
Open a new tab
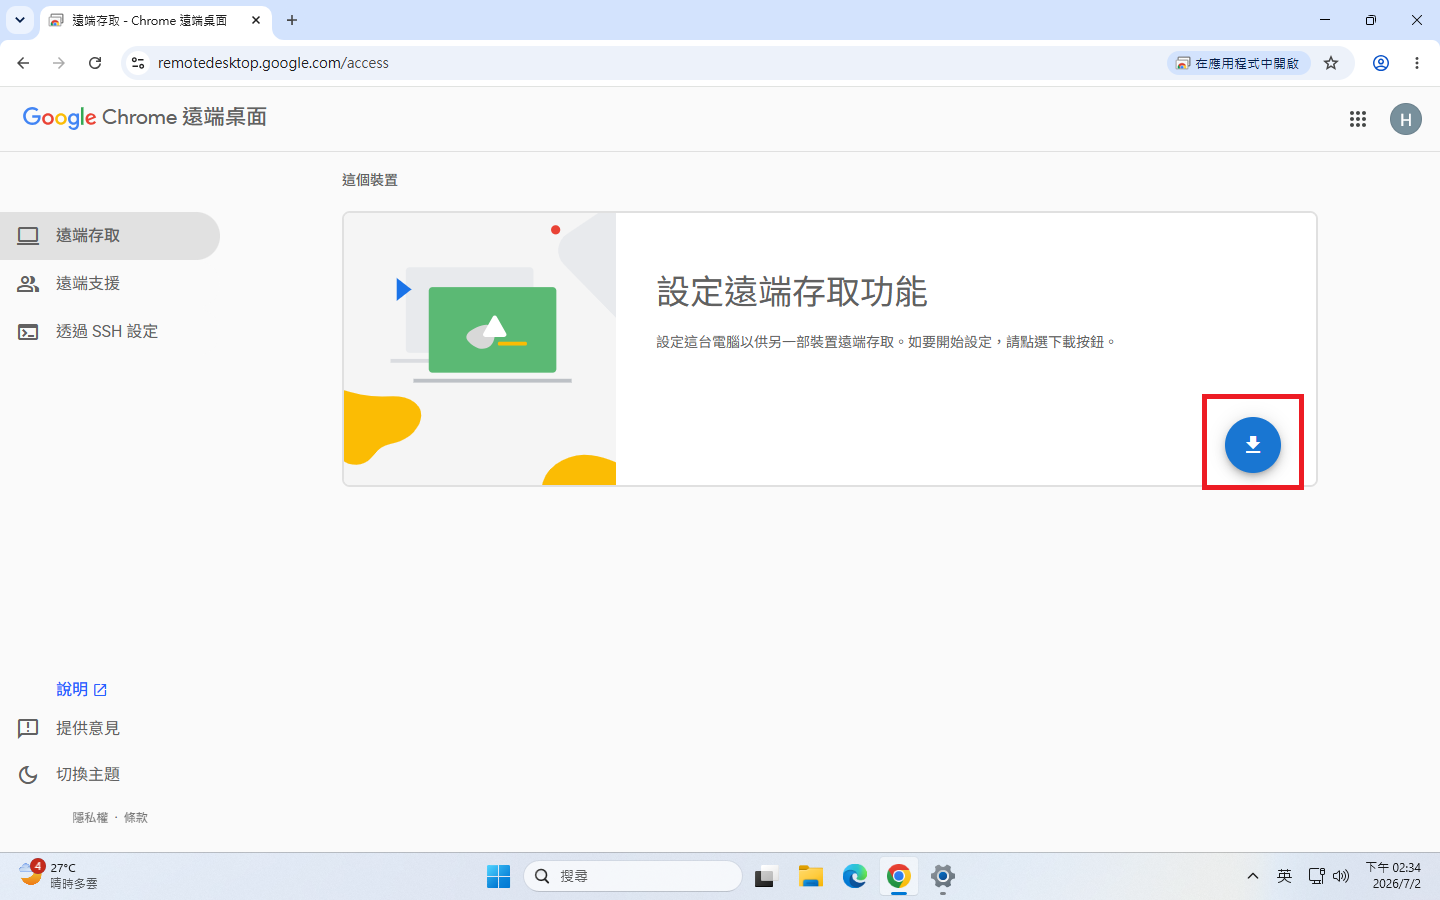pyautogui.click(x=292, y=20)
